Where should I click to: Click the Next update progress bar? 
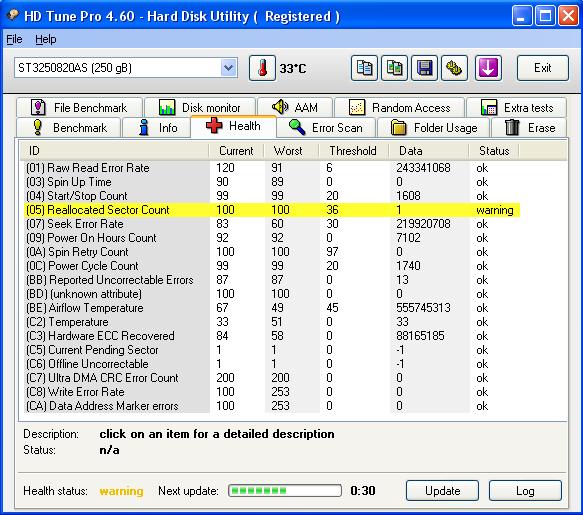point(285,491)
